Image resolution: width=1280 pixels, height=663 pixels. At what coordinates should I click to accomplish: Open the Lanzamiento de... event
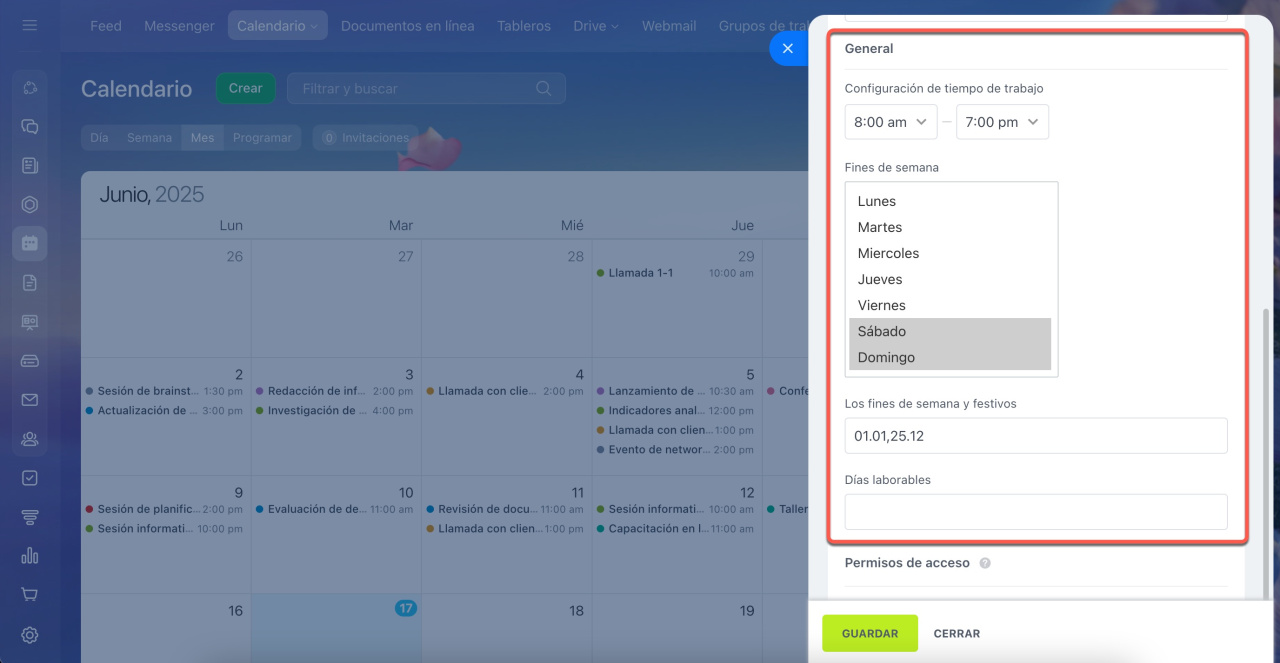[x=675, y=391]
